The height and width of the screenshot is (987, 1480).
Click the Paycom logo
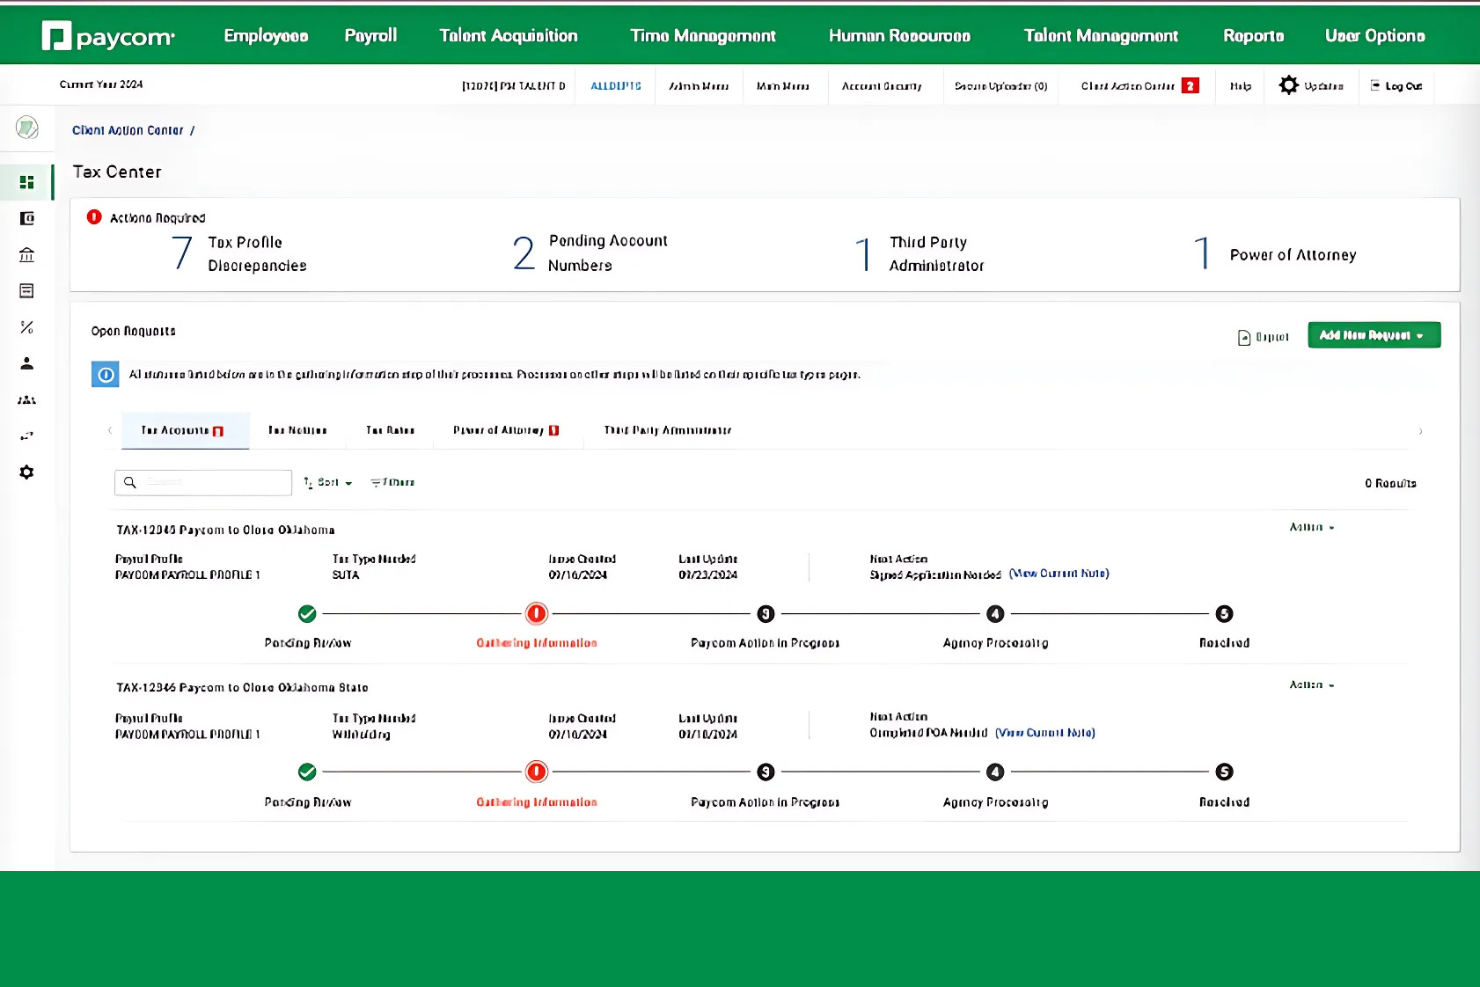click(108, 36)
